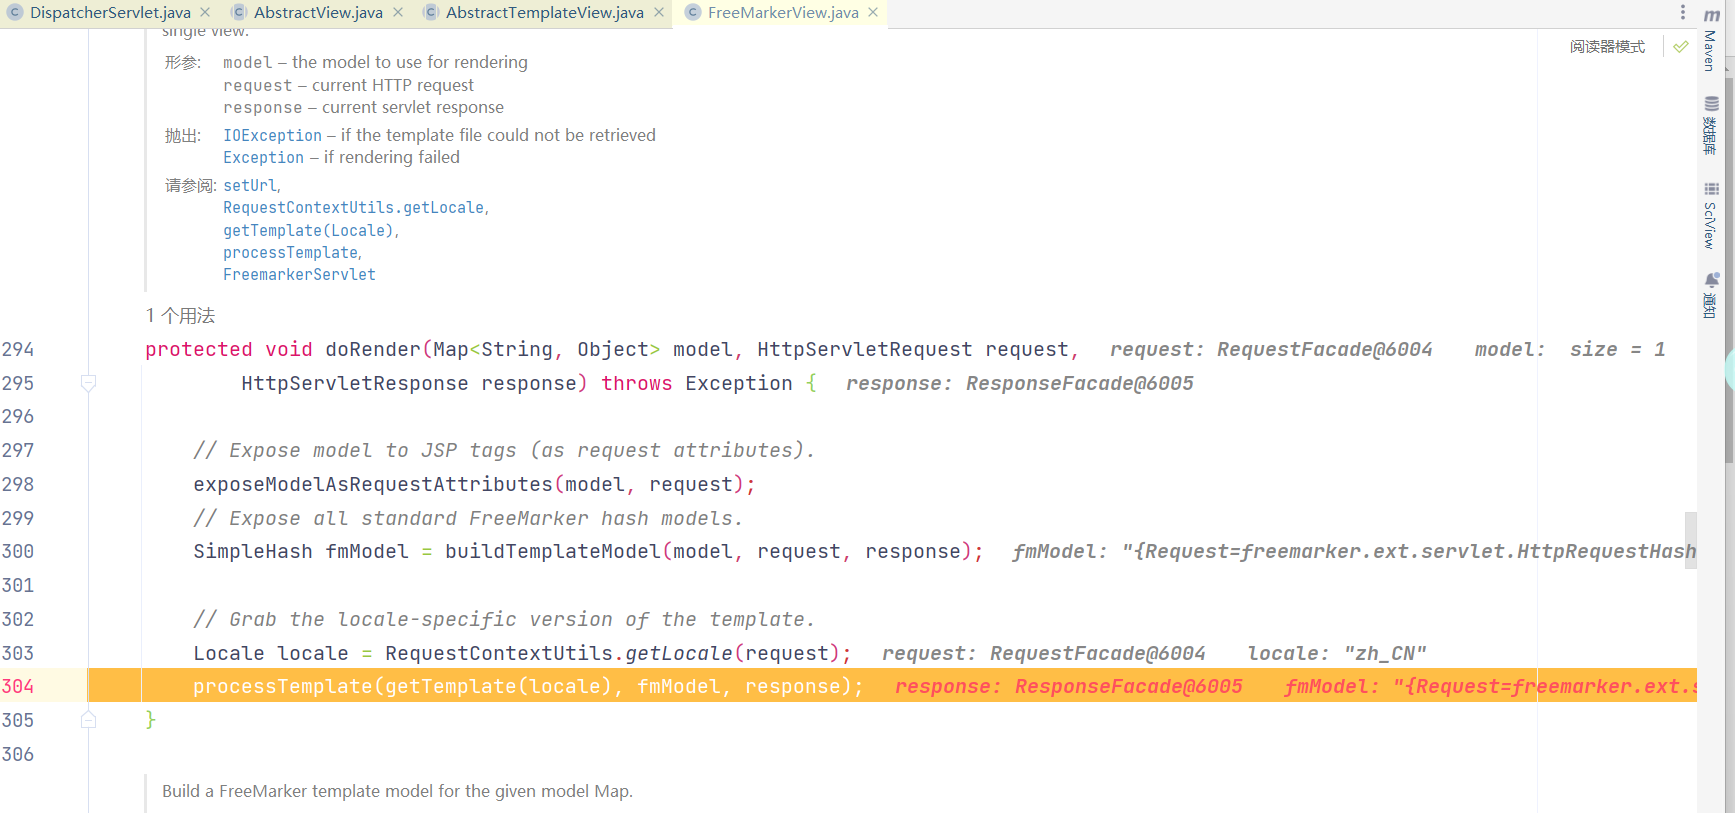Click the AbstractView.java tab class icon

[239, 13]
